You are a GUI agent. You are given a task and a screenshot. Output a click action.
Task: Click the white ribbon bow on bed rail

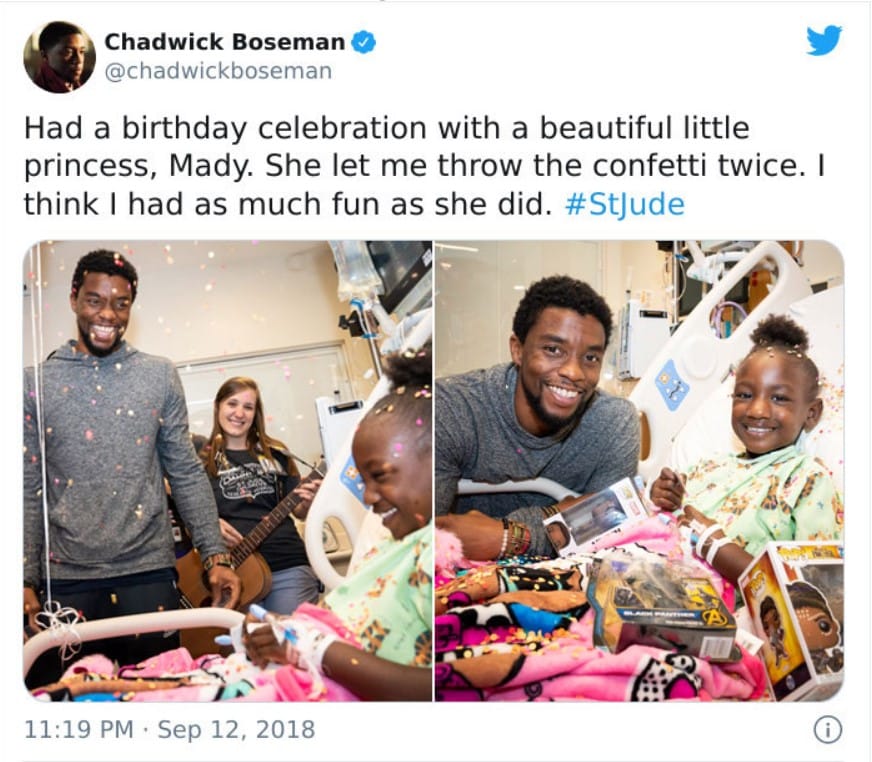[x=58, y=624]
